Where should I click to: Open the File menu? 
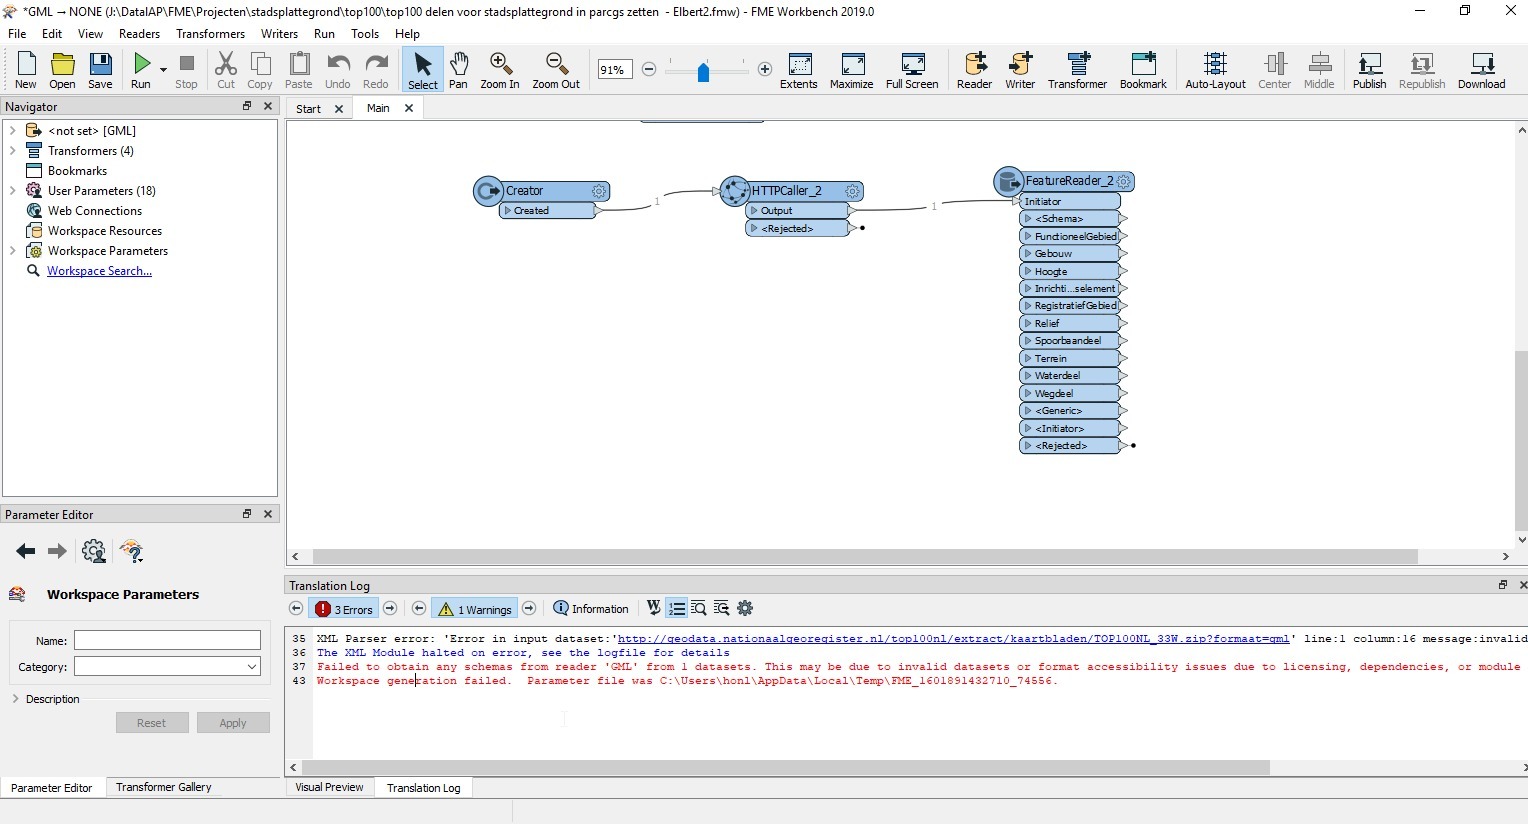pyautogui.click(x=17, y=33)
